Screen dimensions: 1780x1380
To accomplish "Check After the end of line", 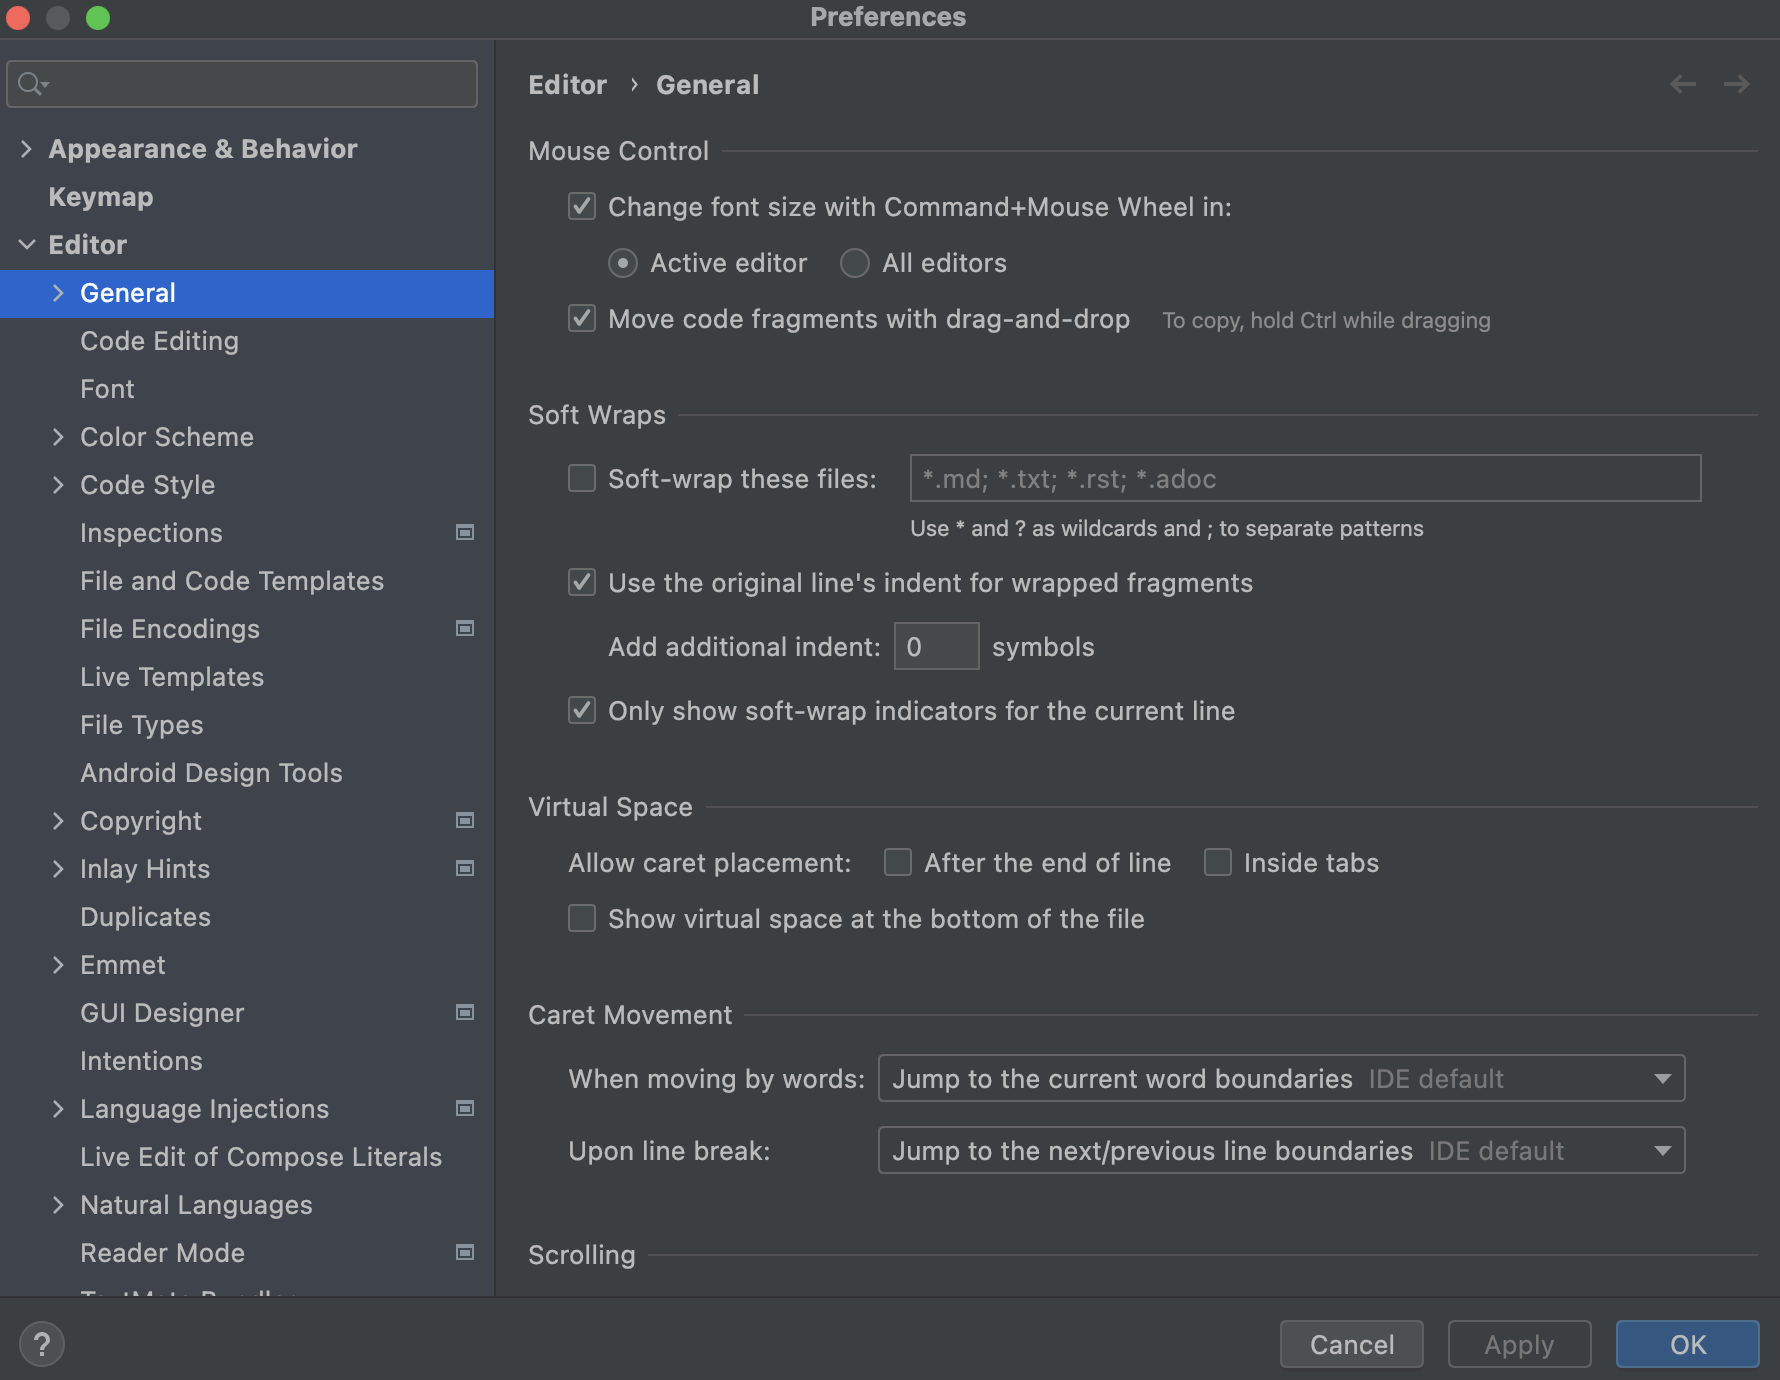I will click(897, 862).
